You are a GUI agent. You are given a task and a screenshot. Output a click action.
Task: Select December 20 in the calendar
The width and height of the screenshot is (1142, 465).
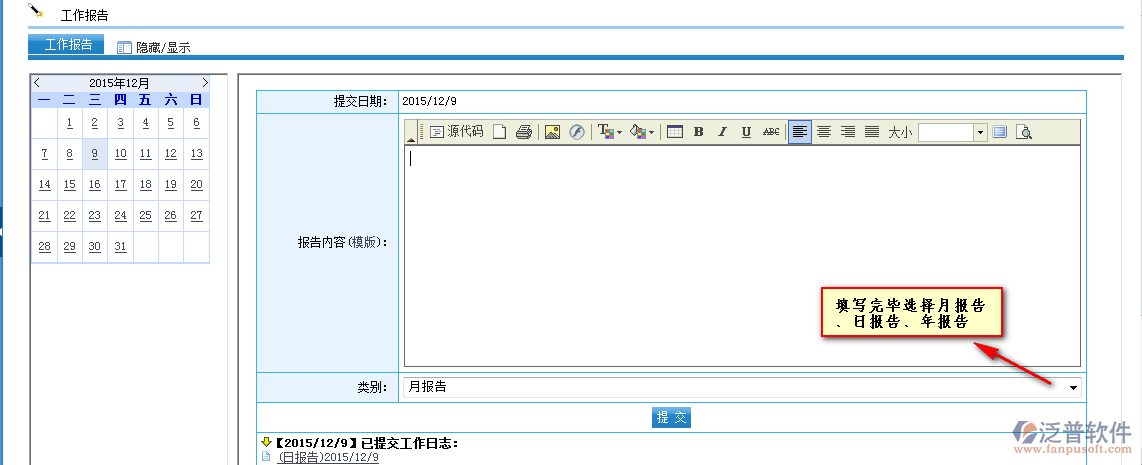tap(197, 184)
